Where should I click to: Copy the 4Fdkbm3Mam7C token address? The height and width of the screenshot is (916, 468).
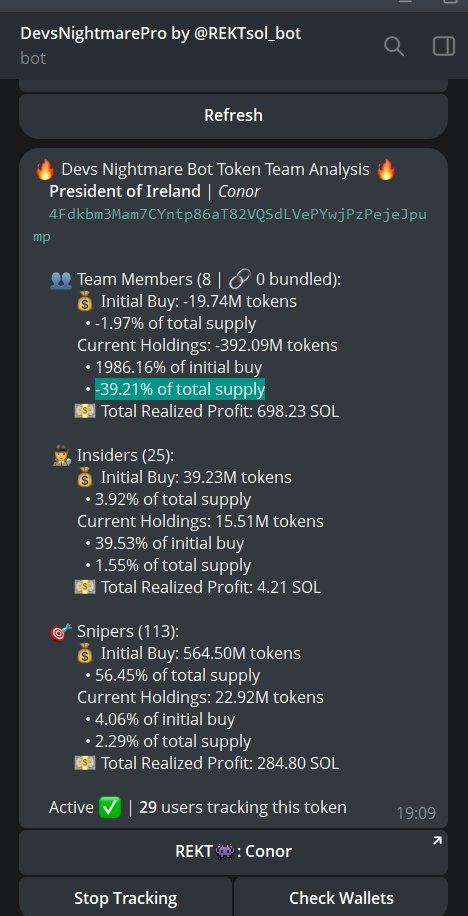[x=230, y=225]
